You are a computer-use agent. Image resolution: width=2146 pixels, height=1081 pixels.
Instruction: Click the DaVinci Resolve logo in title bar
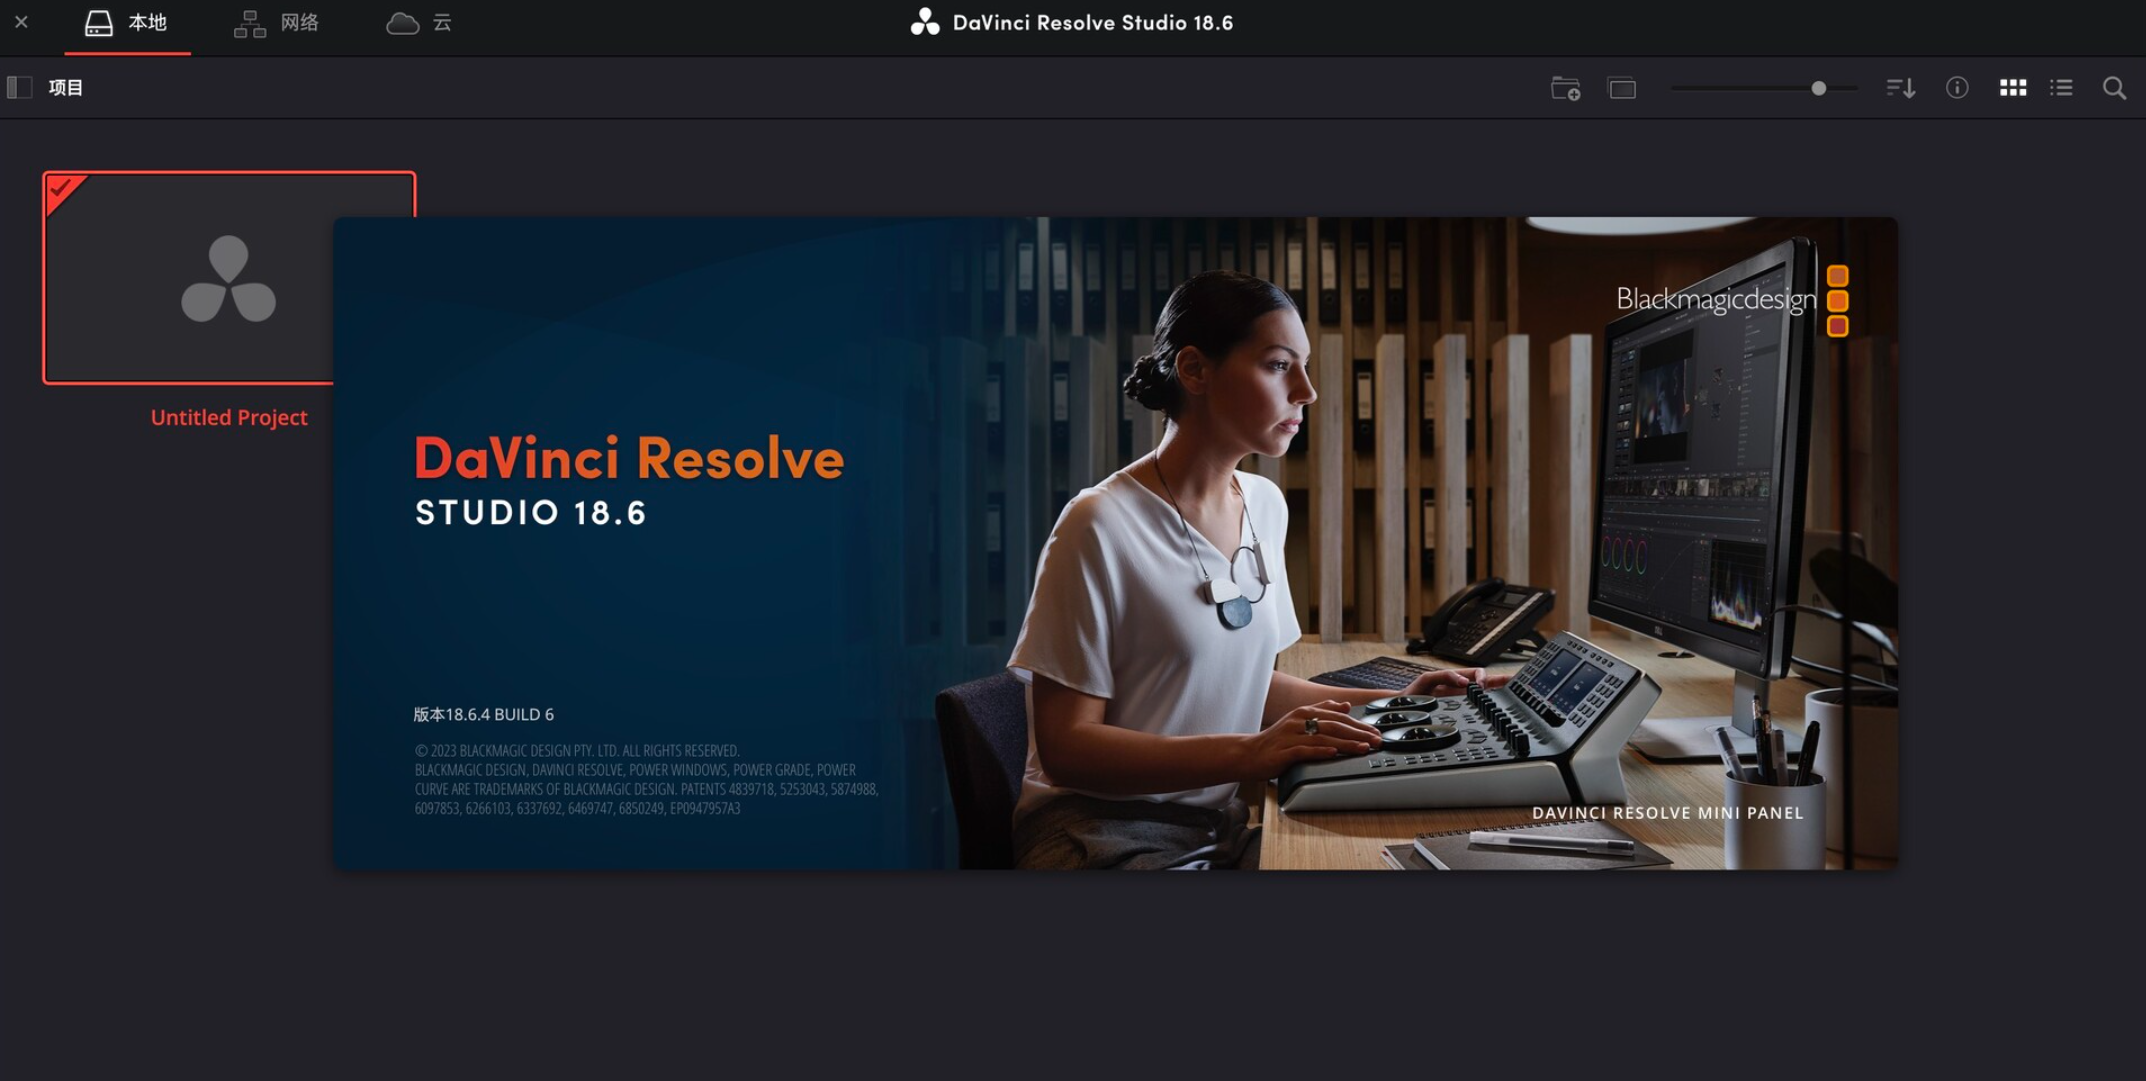(x=925, y=22)
